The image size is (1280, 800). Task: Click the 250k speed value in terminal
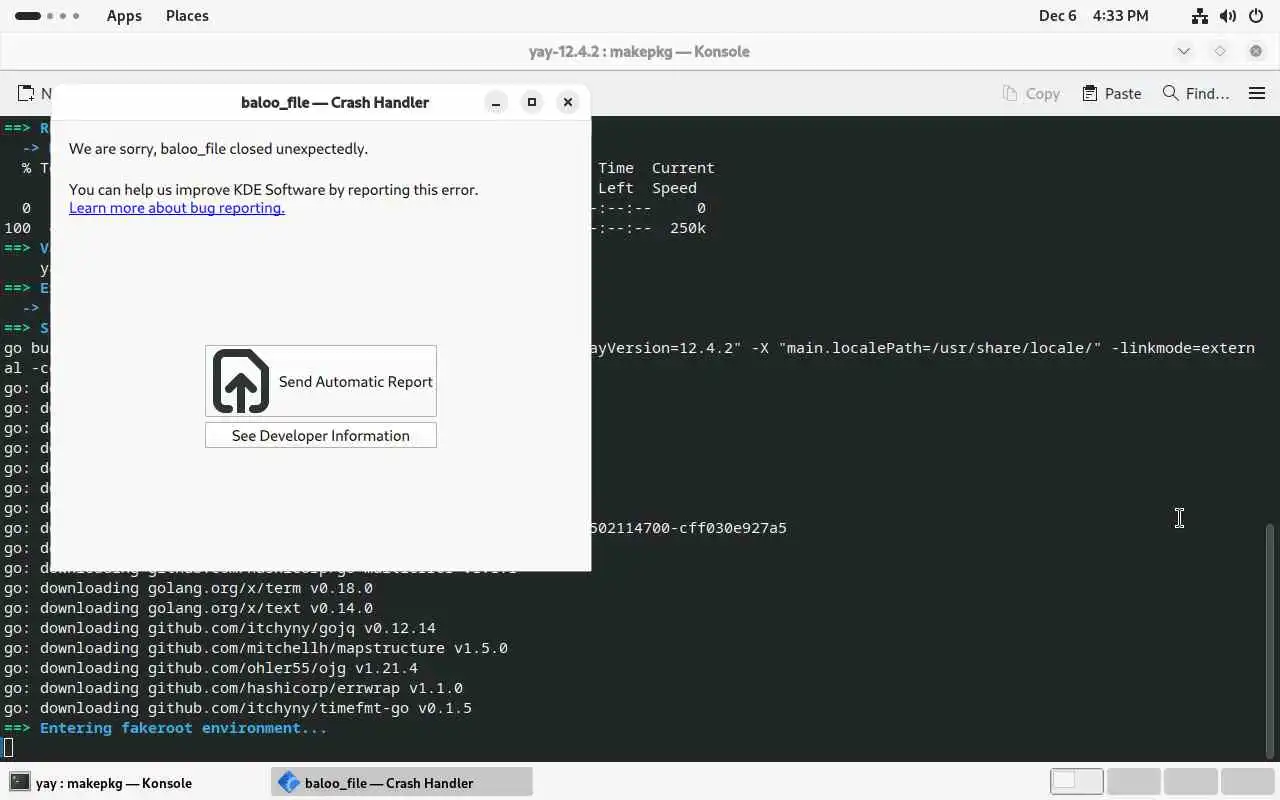coord(688,228)
